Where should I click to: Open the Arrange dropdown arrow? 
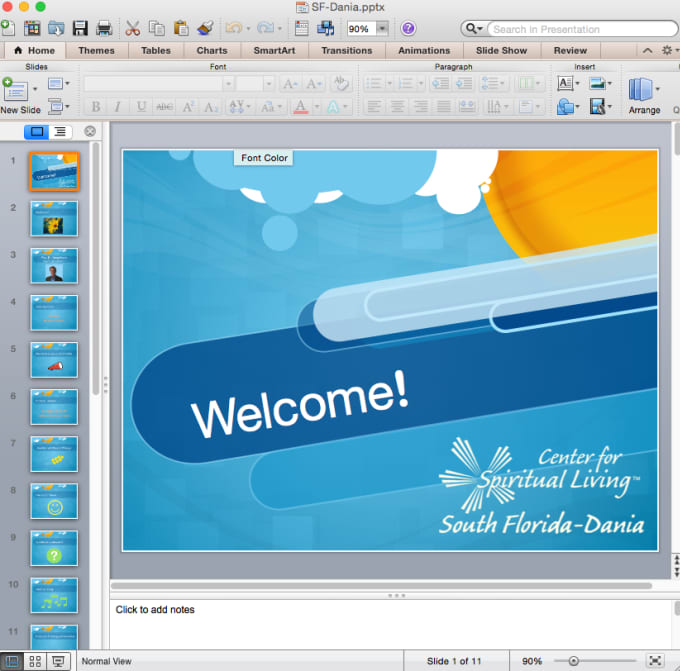click(657, 89)
